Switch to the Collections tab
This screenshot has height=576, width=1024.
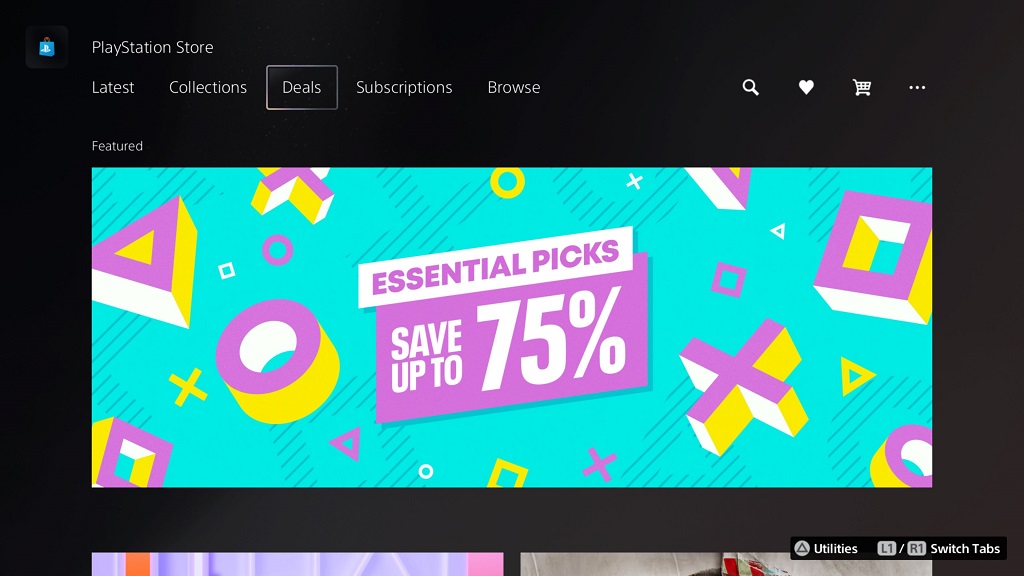[208, 88]
